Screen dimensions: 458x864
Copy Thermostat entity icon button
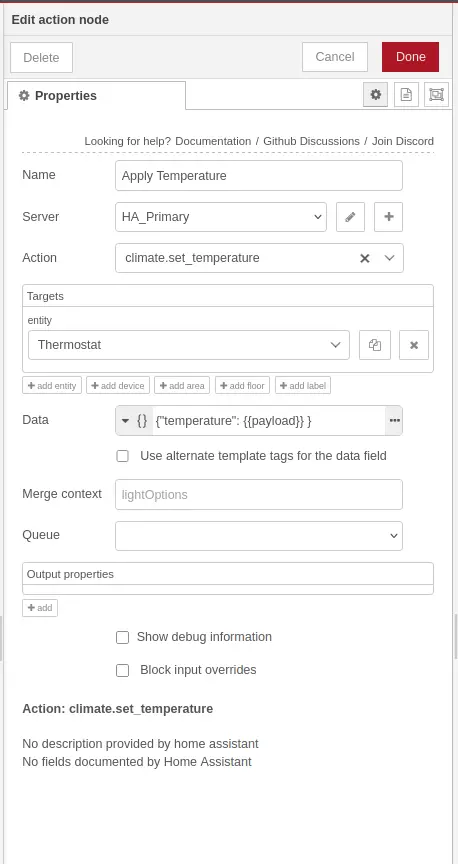click(375, 345)
